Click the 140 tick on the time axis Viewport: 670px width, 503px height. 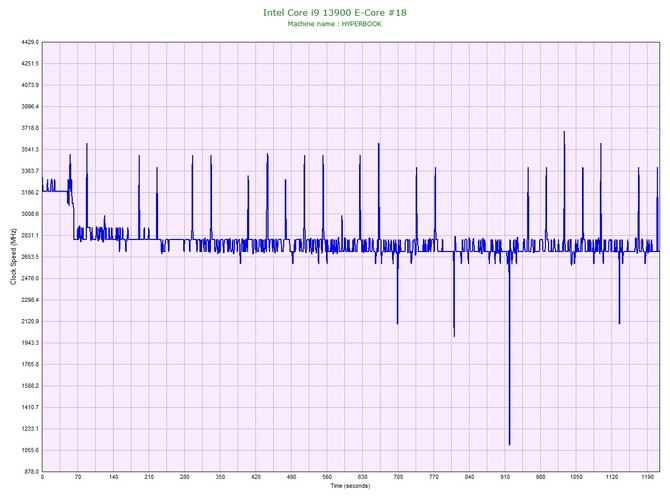coord(114,477)
